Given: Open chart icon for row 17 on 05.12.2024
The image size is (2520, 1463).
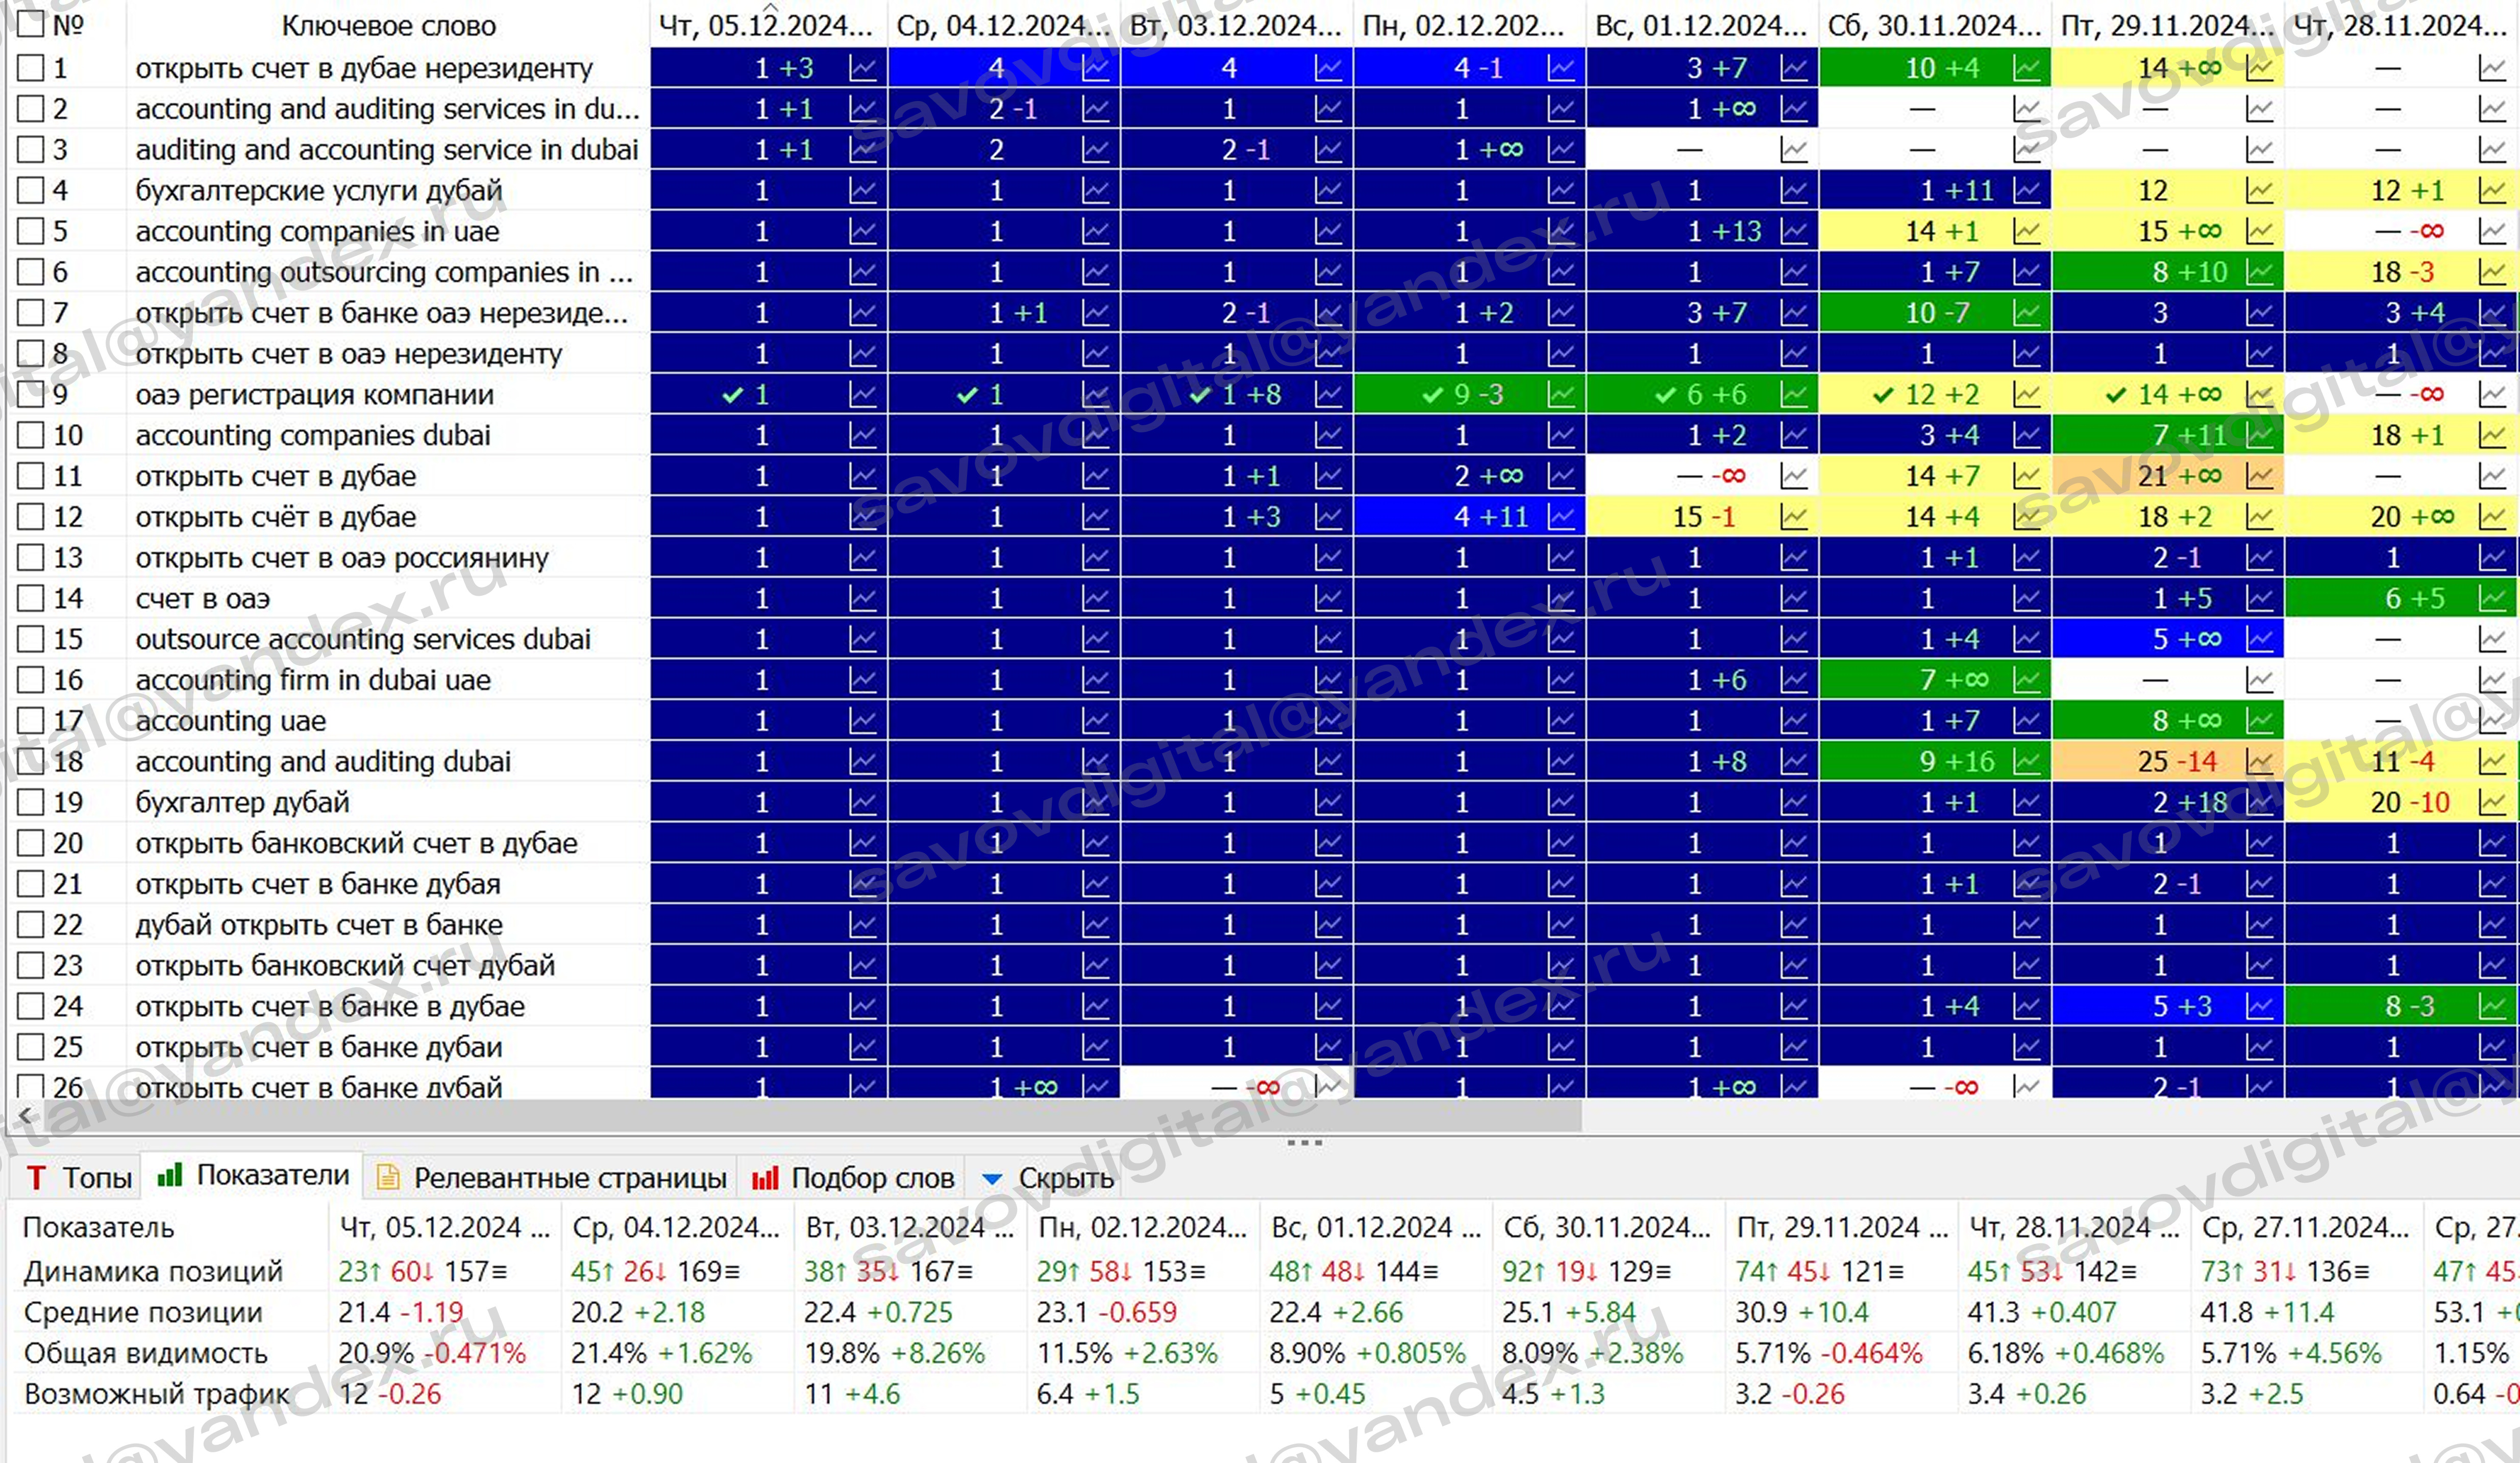Looking at the screenshot, I should [x=862, y=721].
